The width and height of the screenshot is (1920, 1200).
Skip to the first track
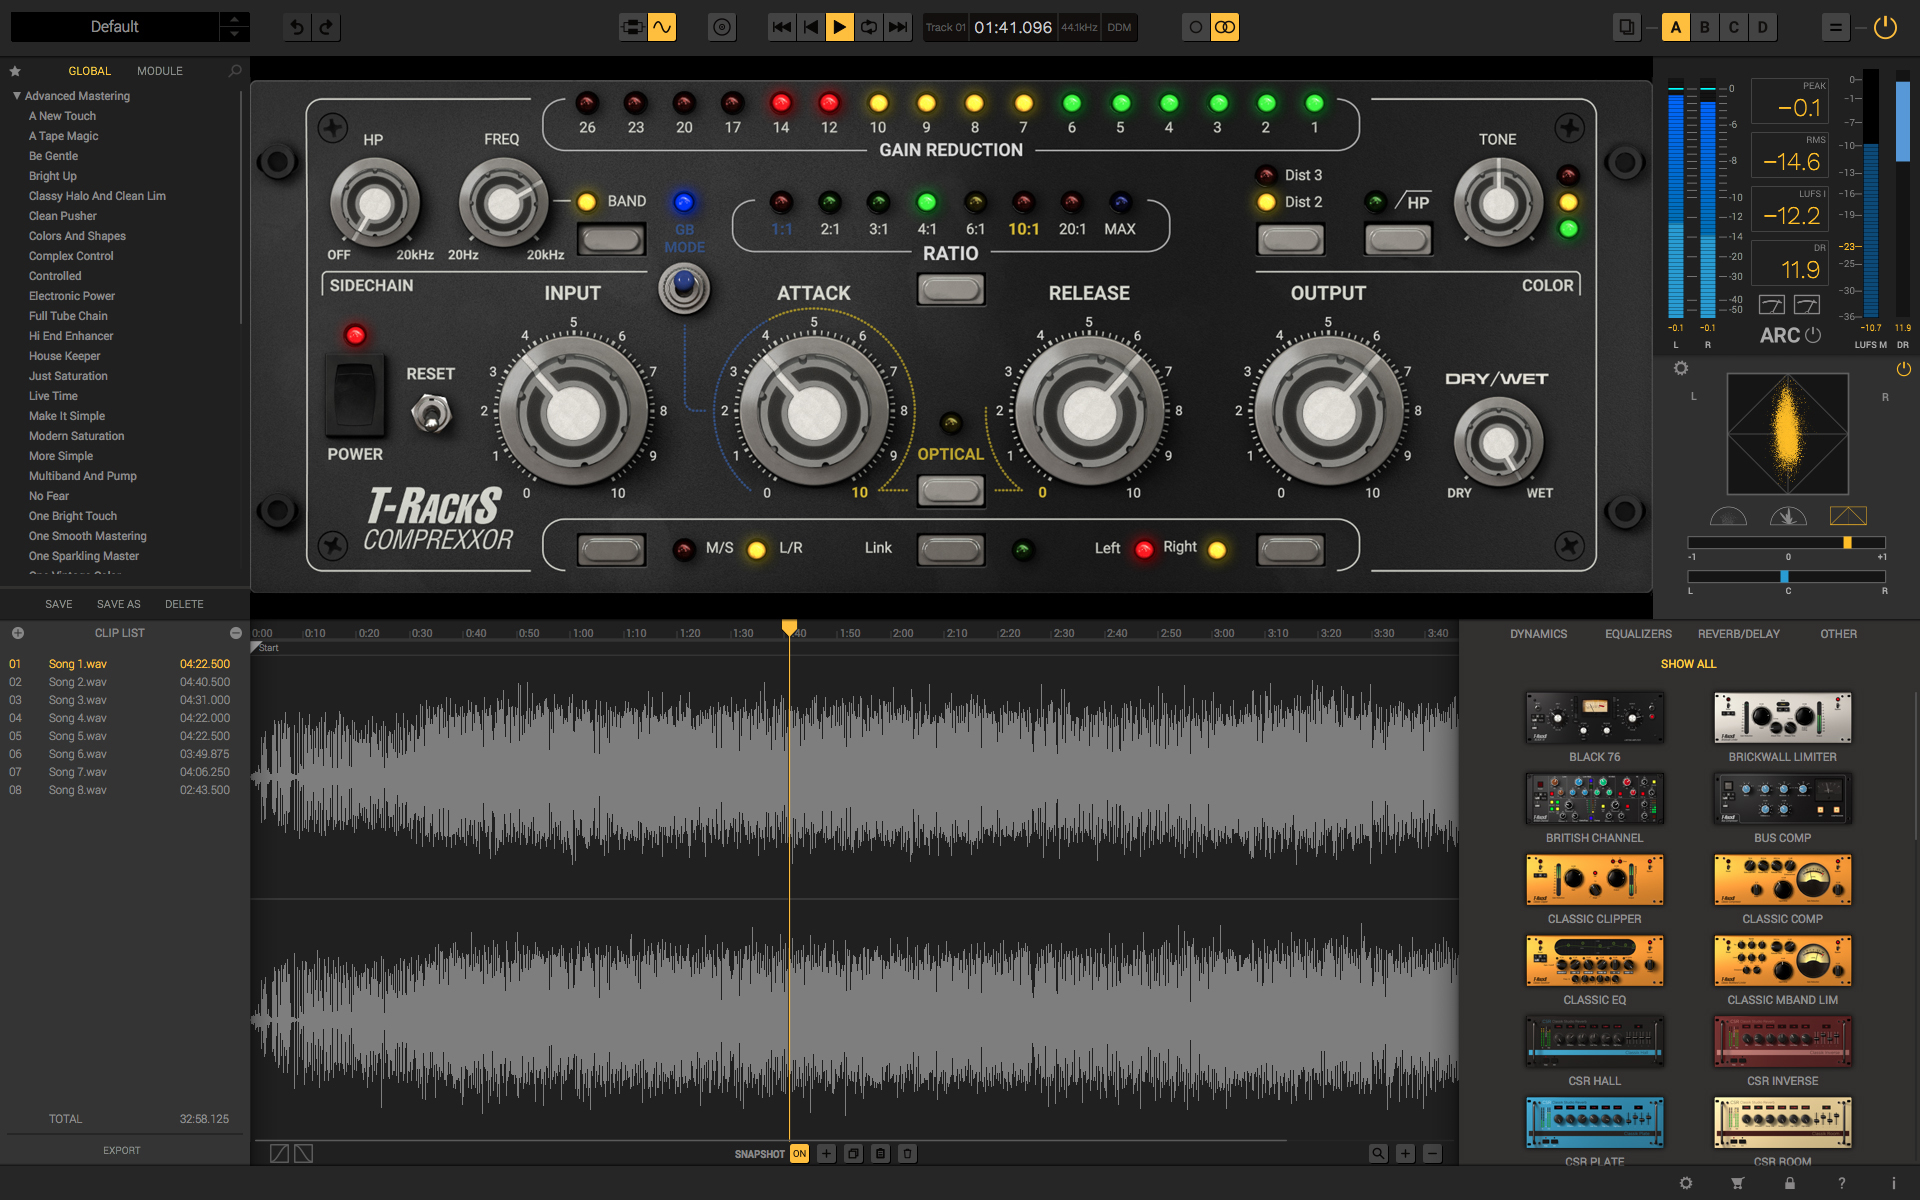tap(782, 27)
